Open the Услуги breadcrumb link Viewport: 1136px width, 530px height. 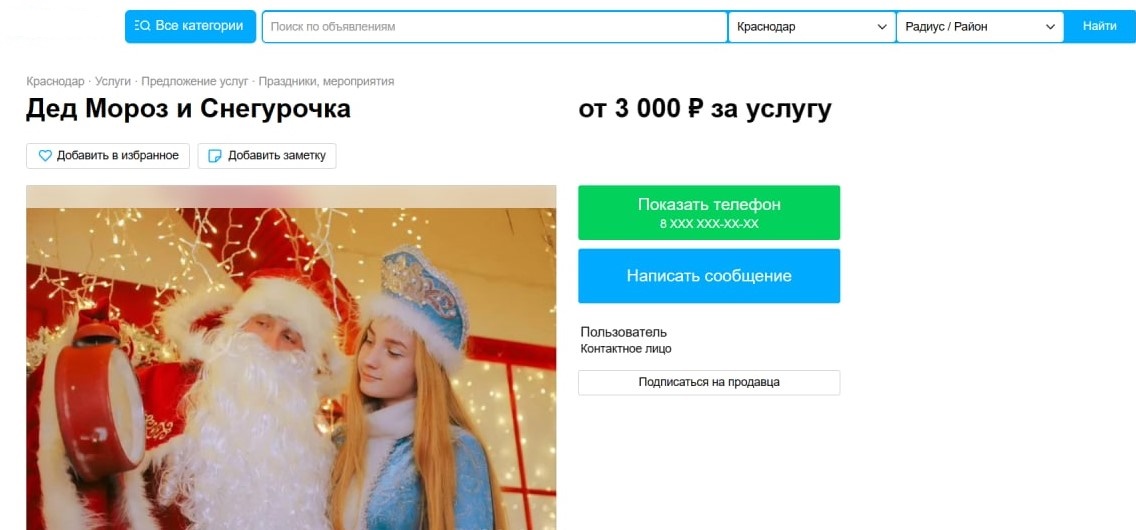(x=112, y=82)
